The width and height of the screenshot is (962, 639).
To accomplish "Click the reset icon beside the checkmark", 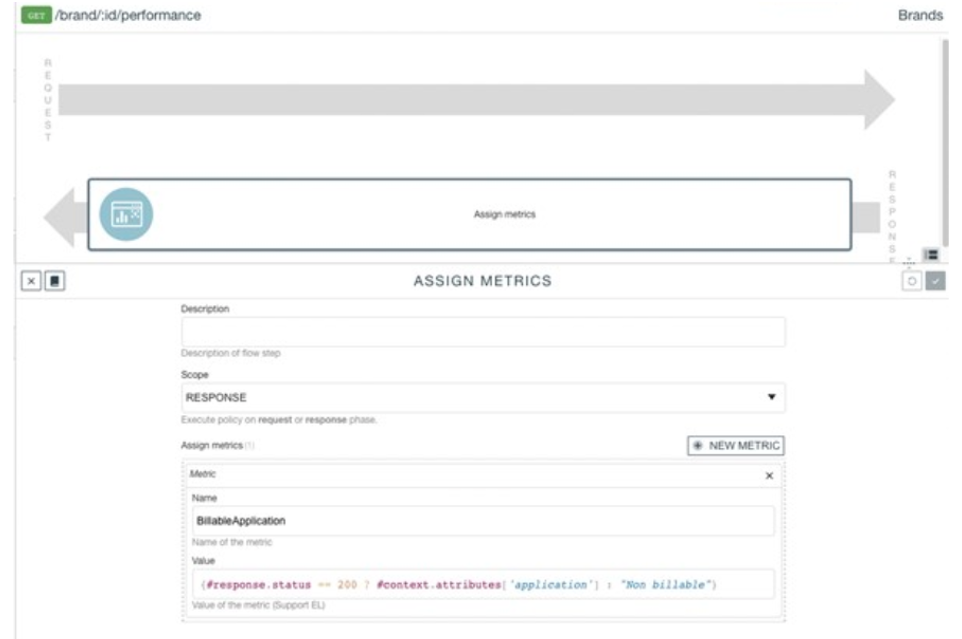I will (x=912, y=282).
